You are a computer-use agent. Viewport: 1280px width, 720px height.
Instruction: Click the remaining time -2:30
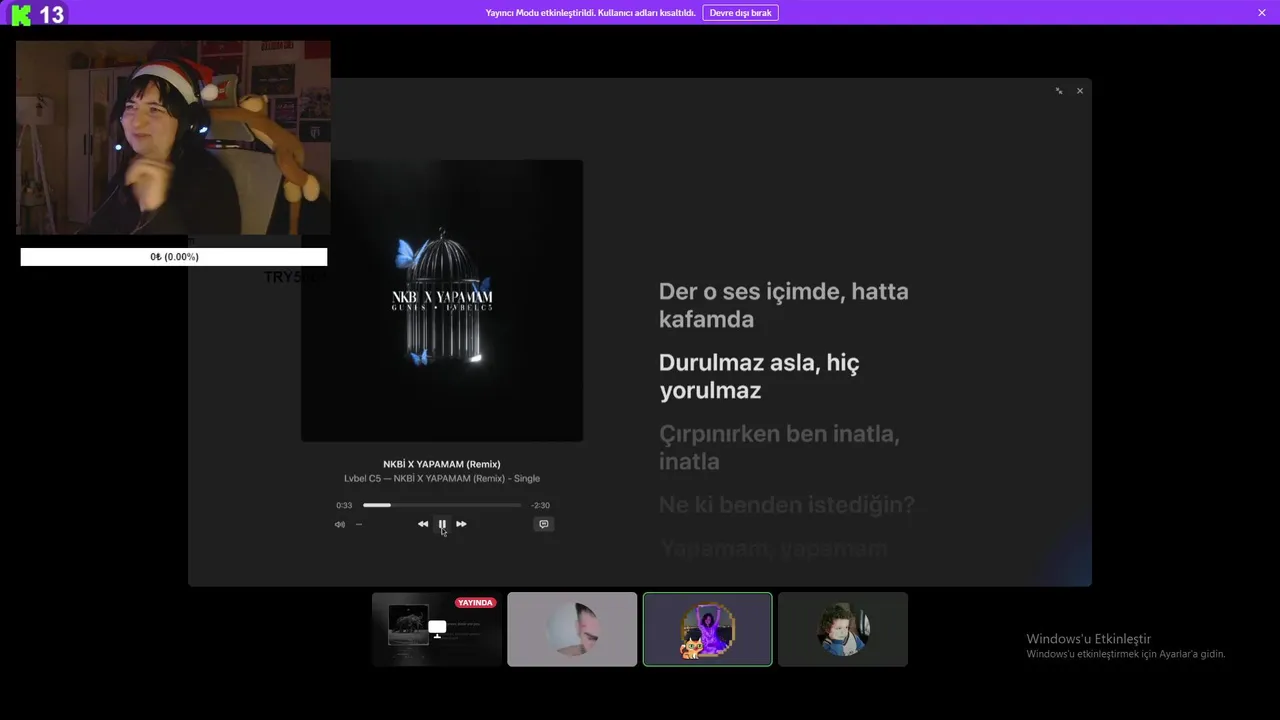[x=540, y=505]
